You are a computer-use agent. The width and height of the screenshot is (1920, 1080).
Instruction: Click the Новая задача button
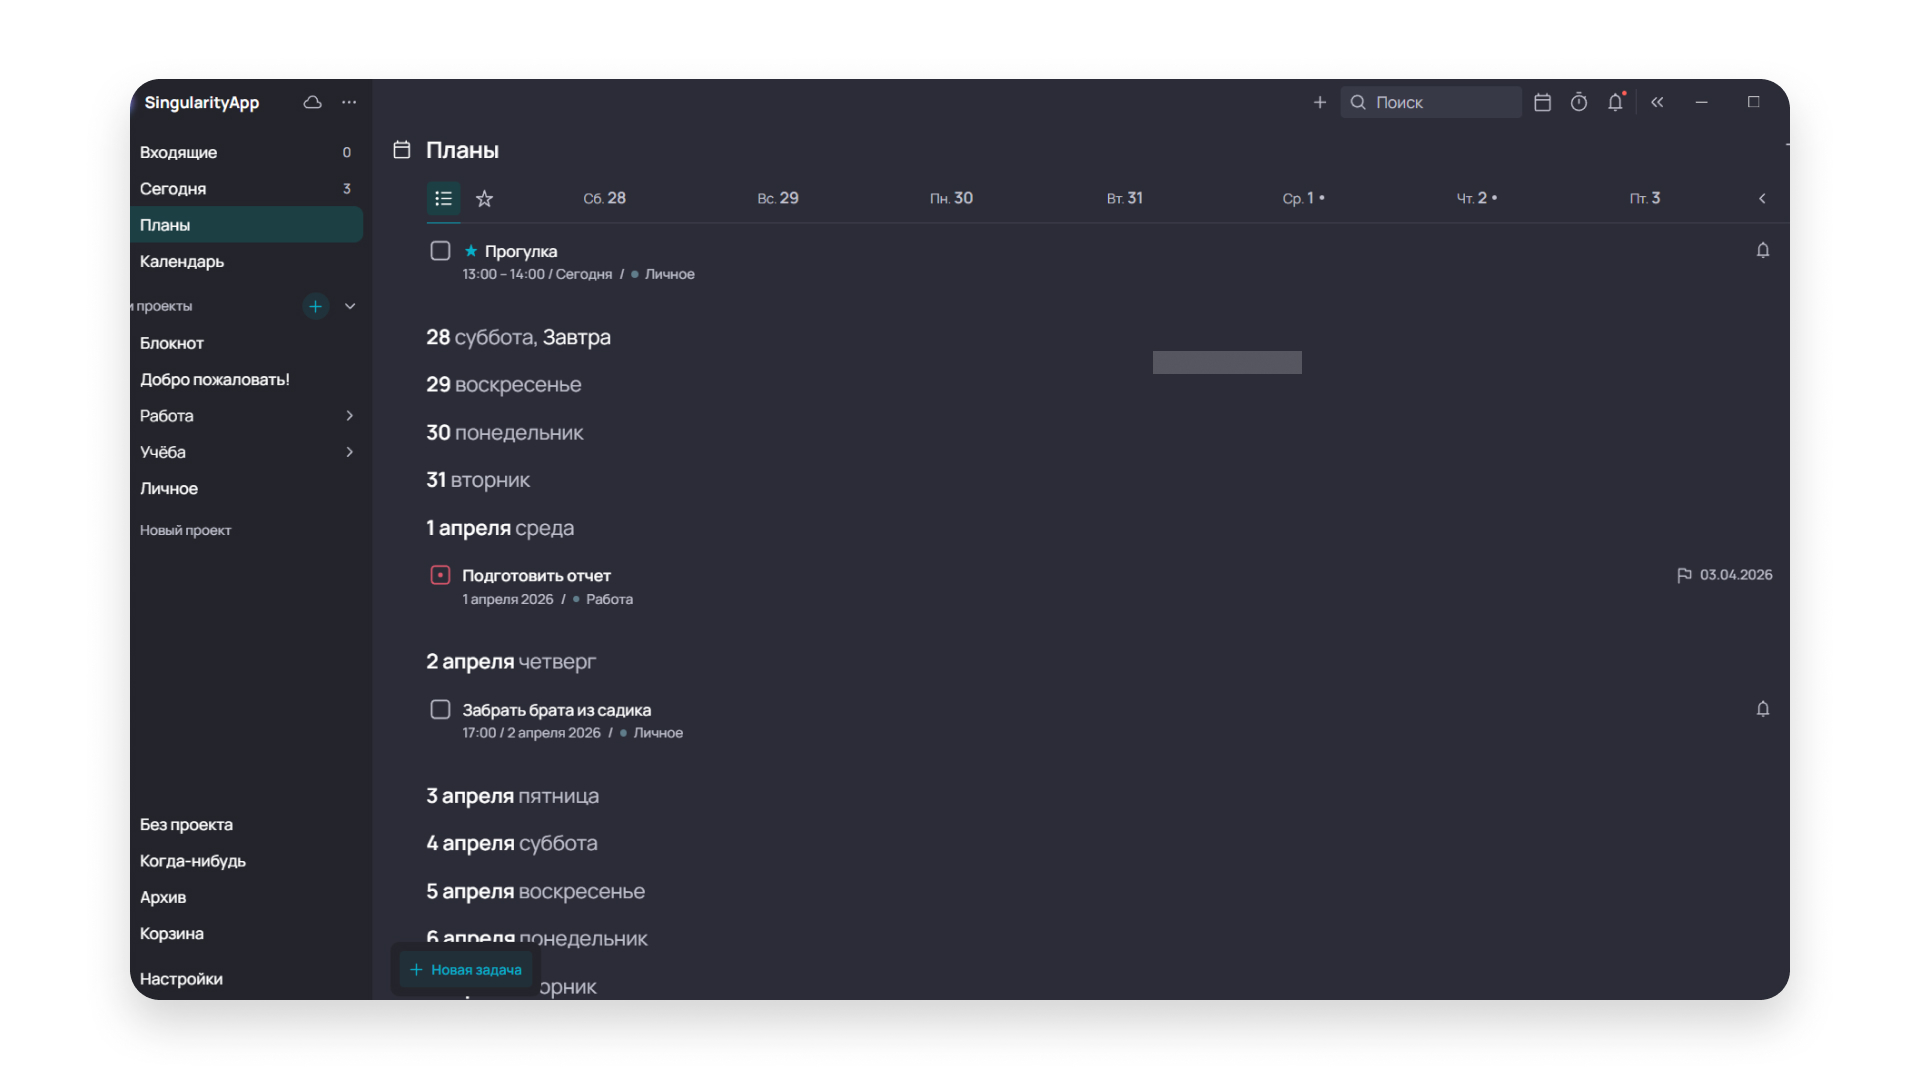(x=465, y=969)
